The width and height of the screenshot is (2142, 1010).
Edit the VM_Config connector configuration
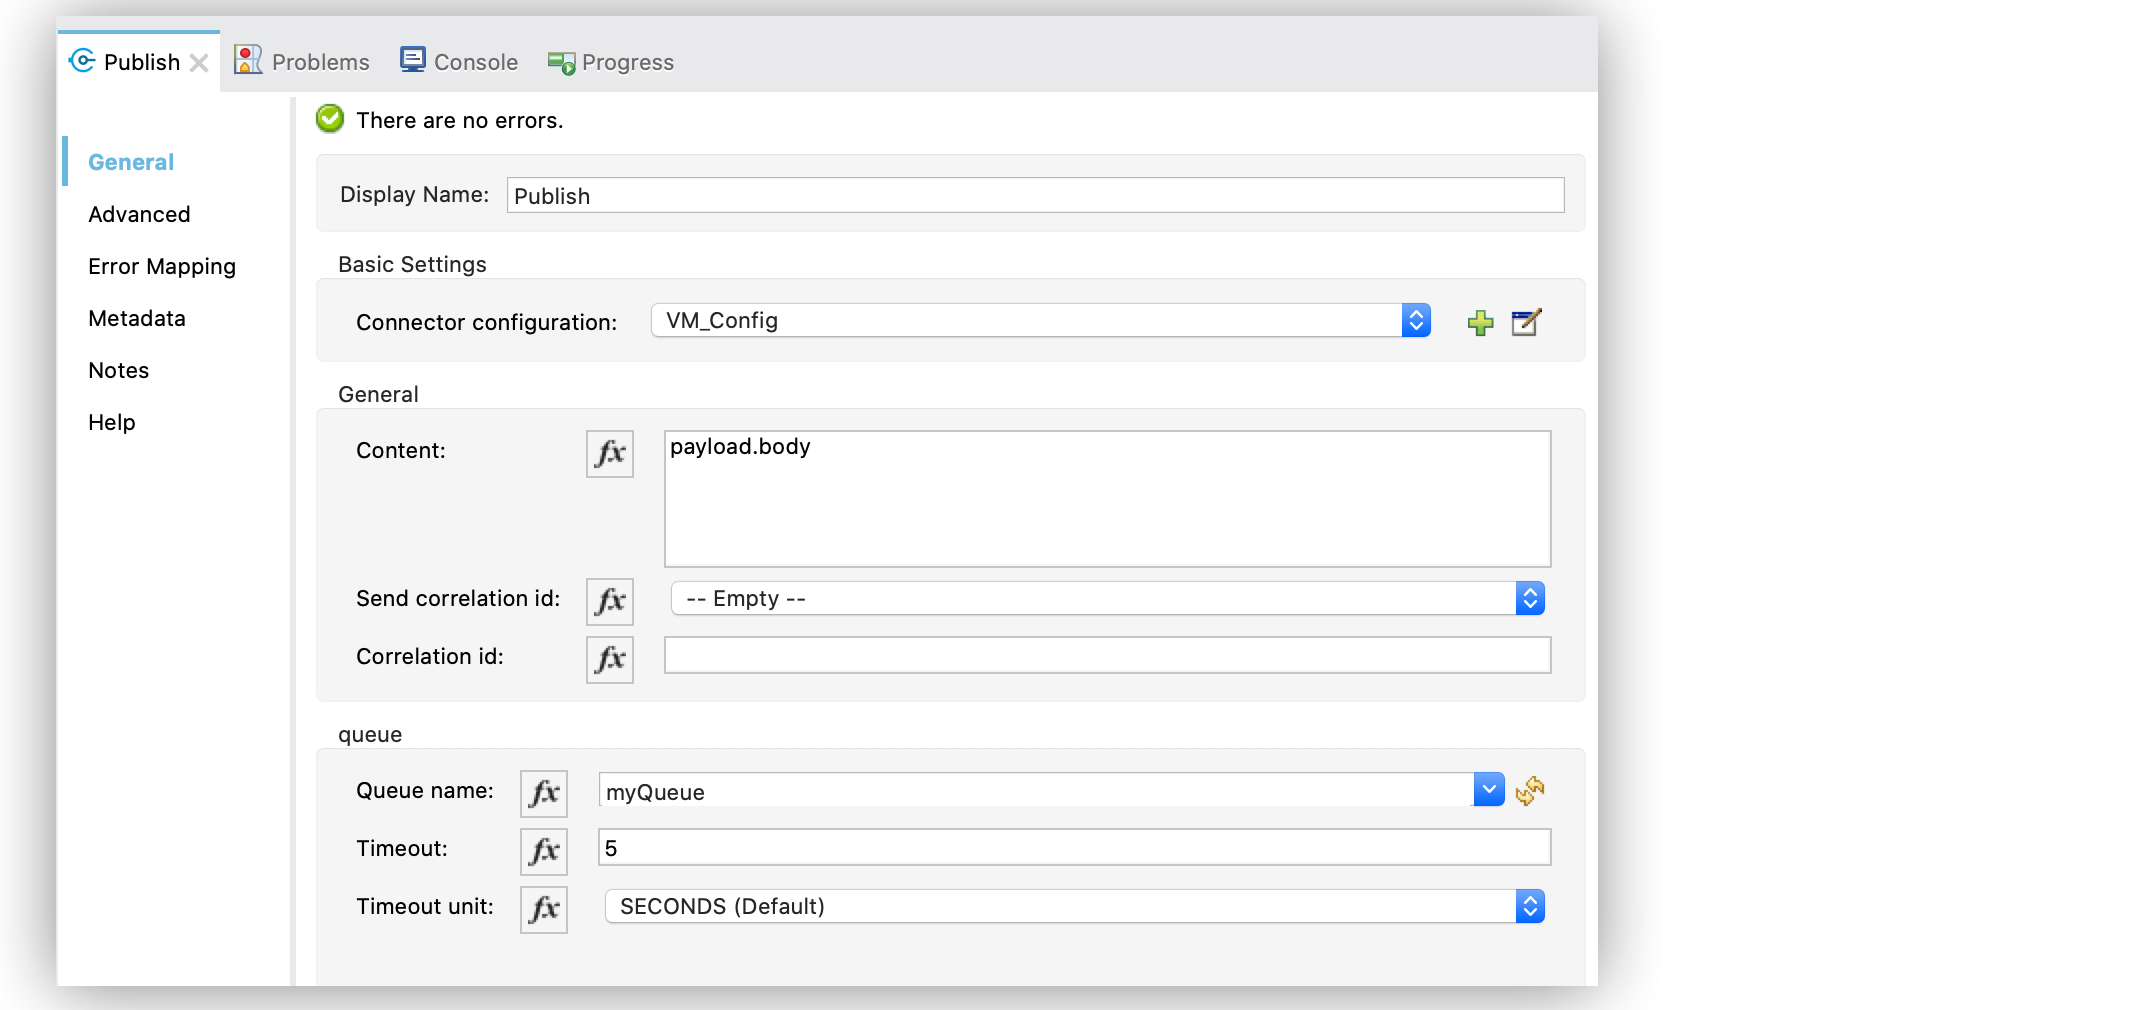point(1525,322)
